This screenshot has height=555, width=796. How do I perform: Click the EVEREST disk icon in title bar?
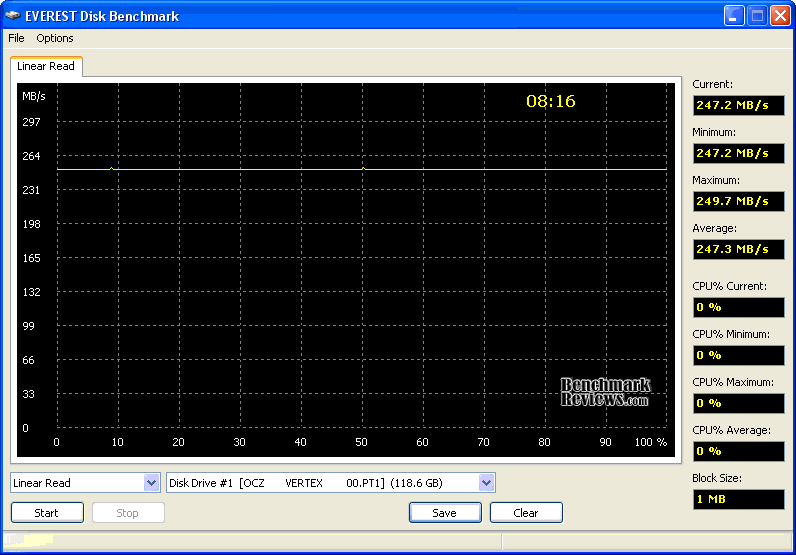click(13, 16)
